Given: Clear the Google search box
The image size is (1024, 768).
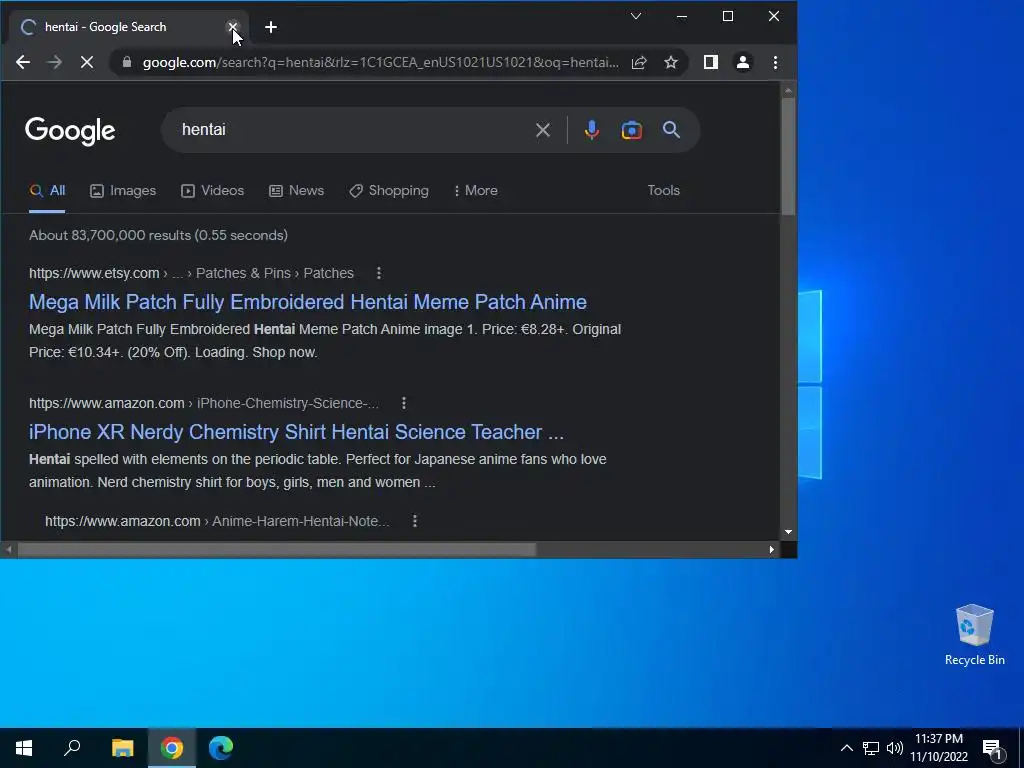Looking at the screenshot, I should pos(543,130).
